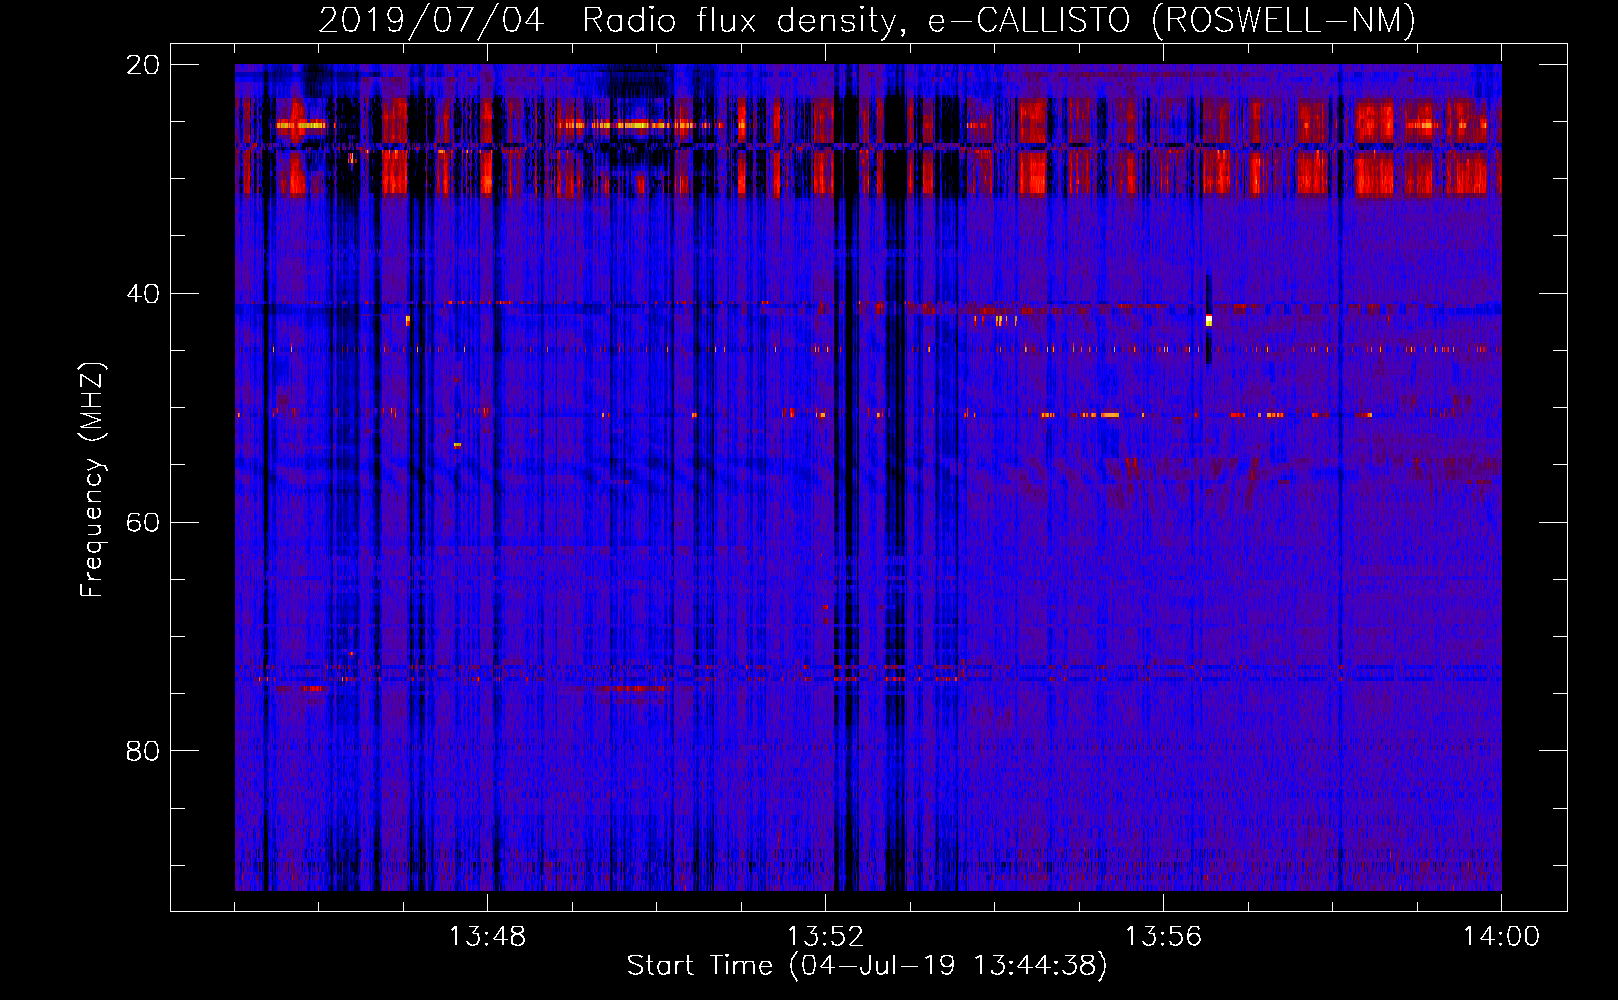Click the '60' frequency tick label
This screenshot has height=1000, width=1618.
142,522
